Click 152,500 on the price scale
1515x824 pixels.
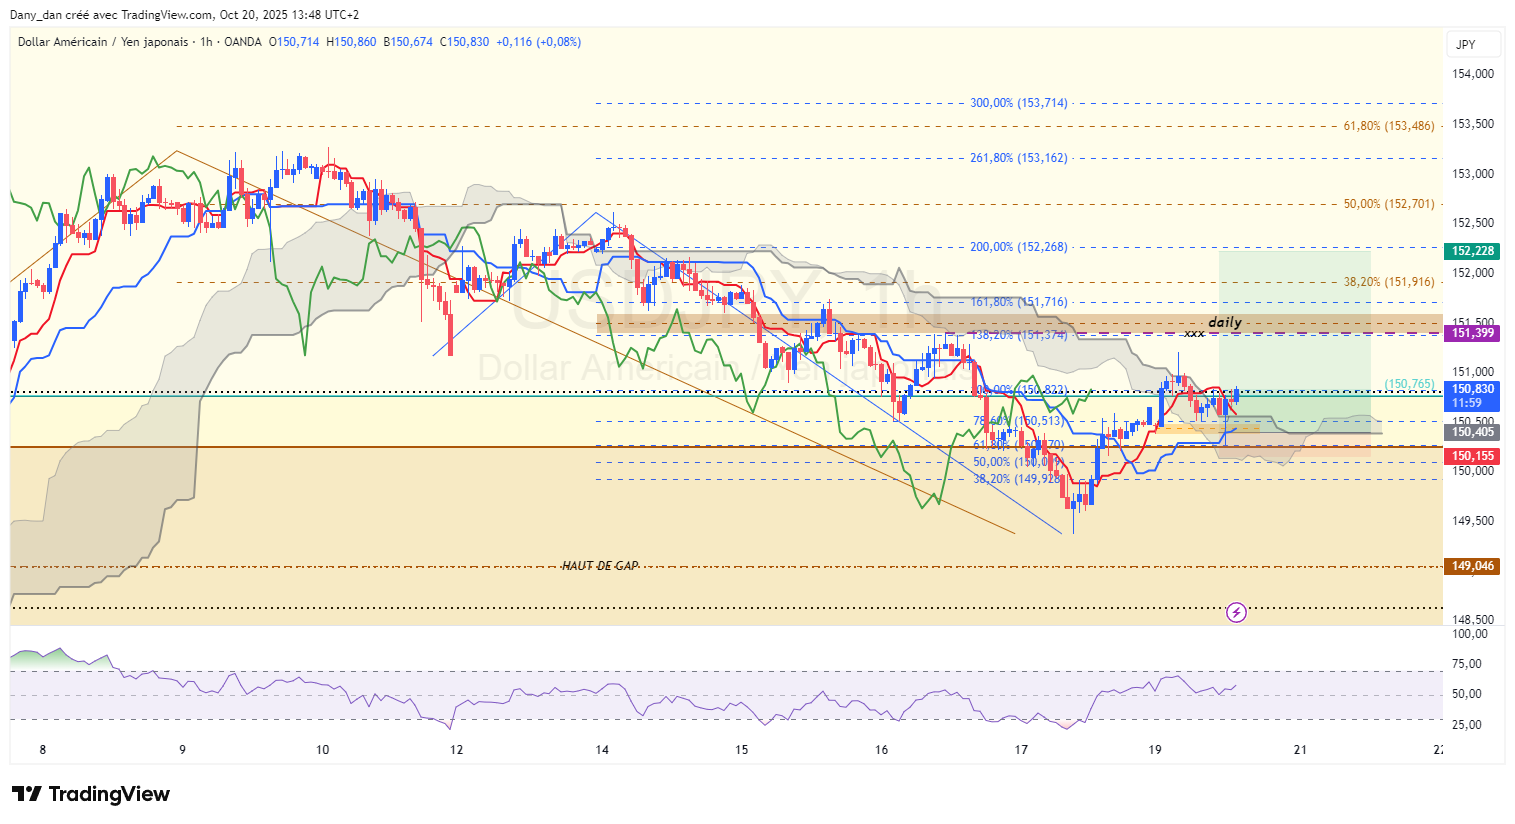[x=1473, y=223]
